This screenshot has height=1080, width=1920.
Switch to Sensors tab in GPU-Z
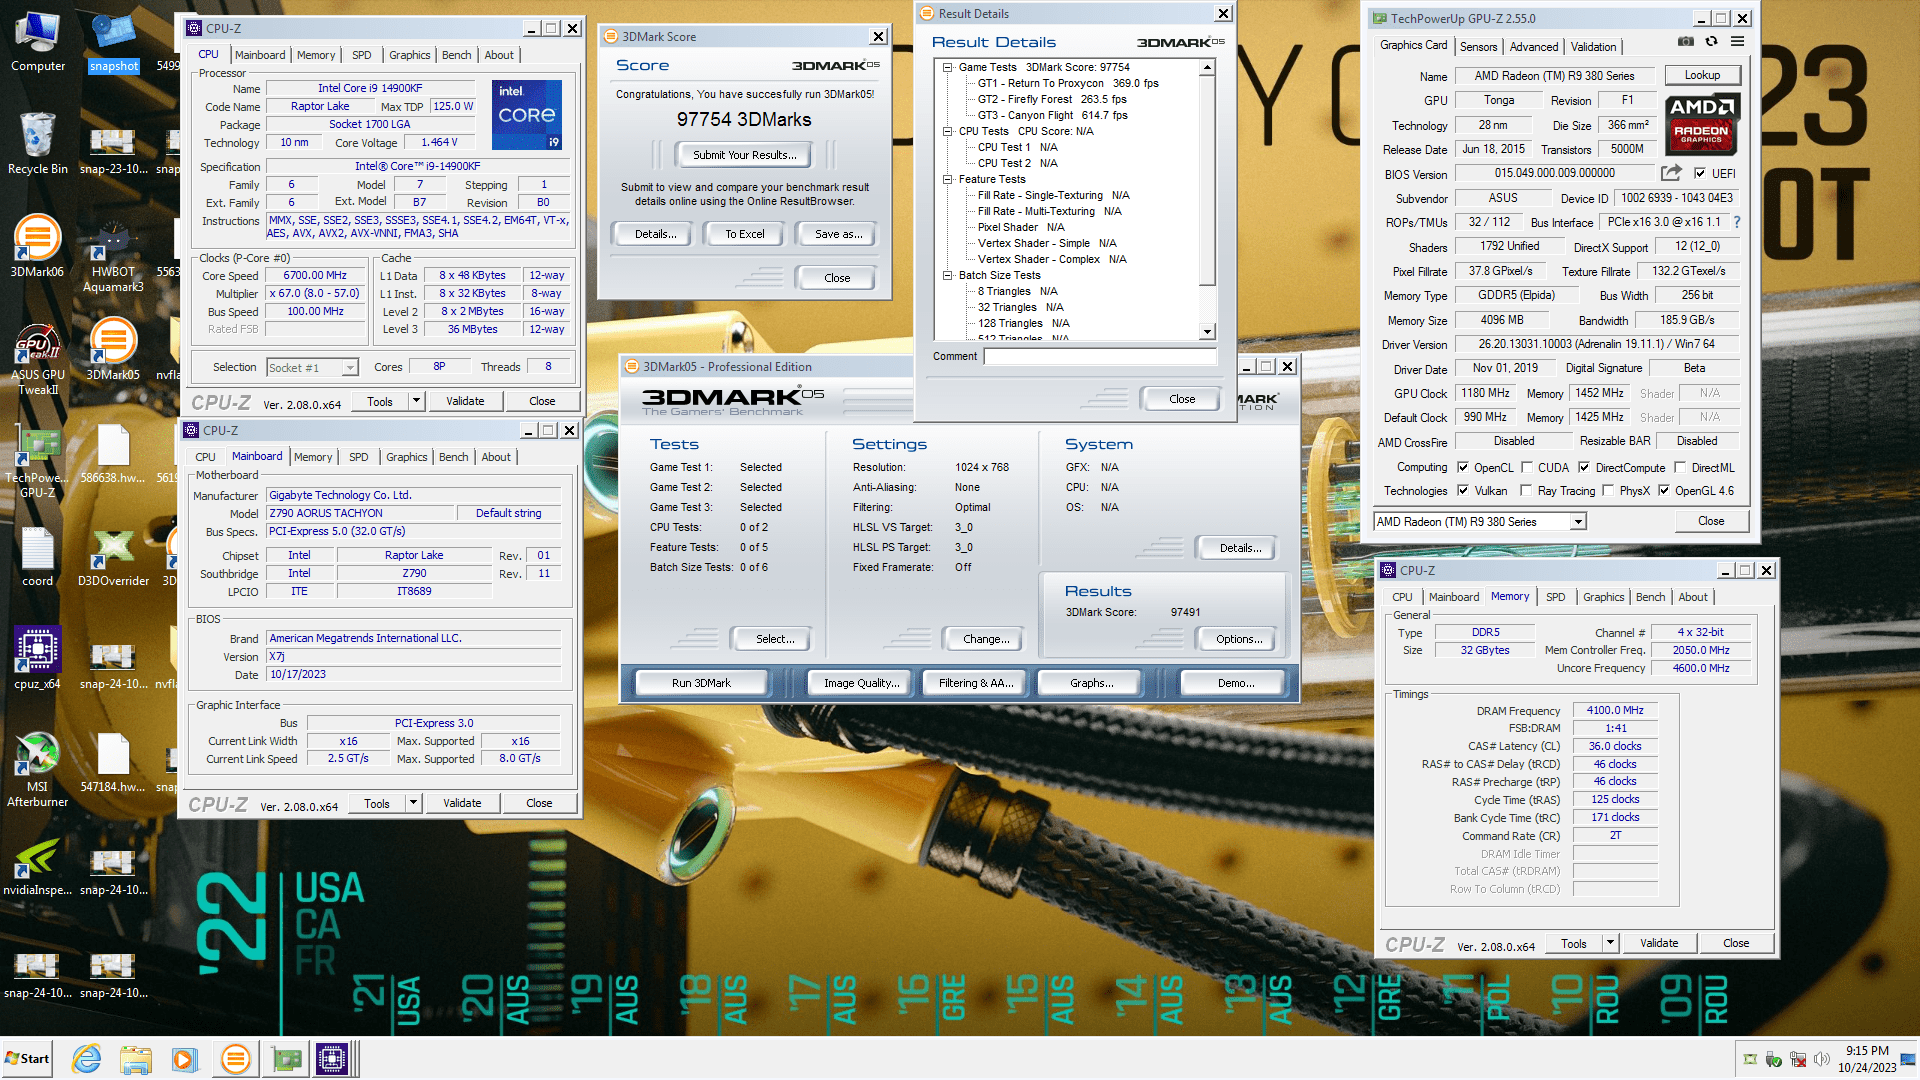click(1478, 47)
